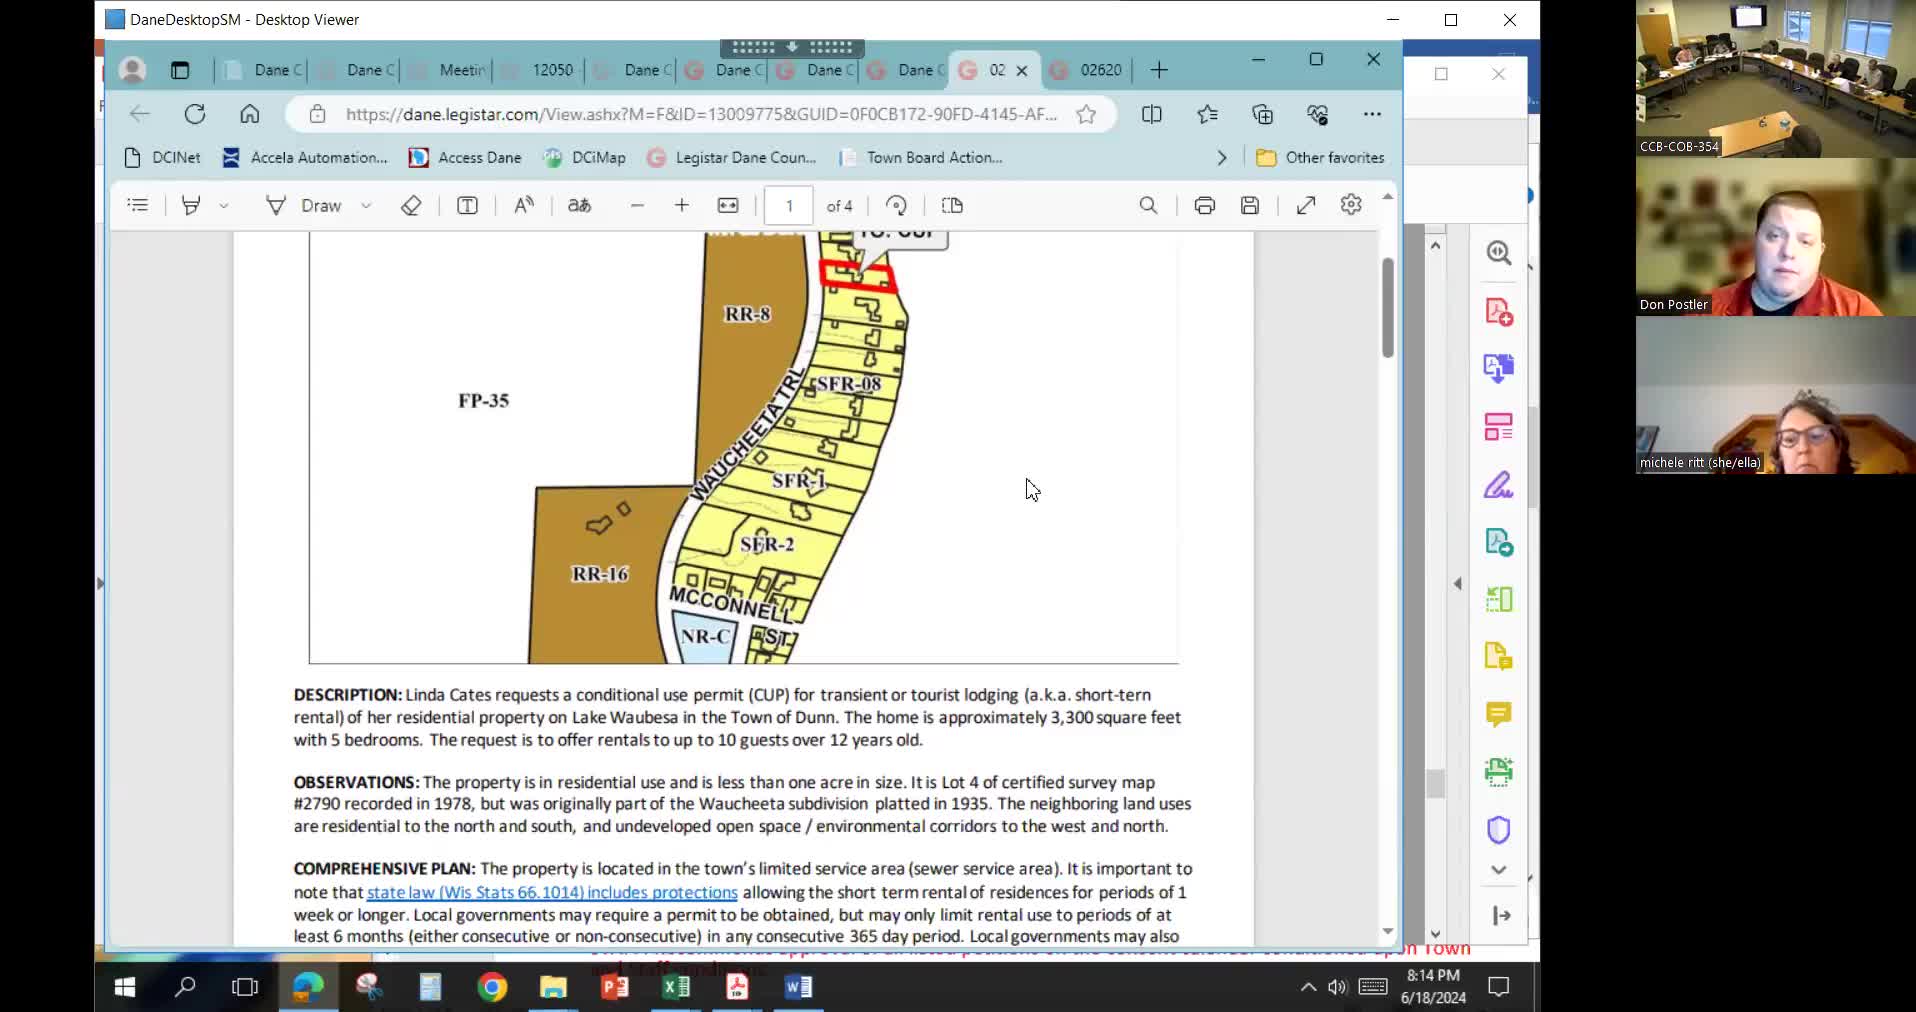Open the PDF viewer settings gear

pyautogui.click(x=1351, y=205)
